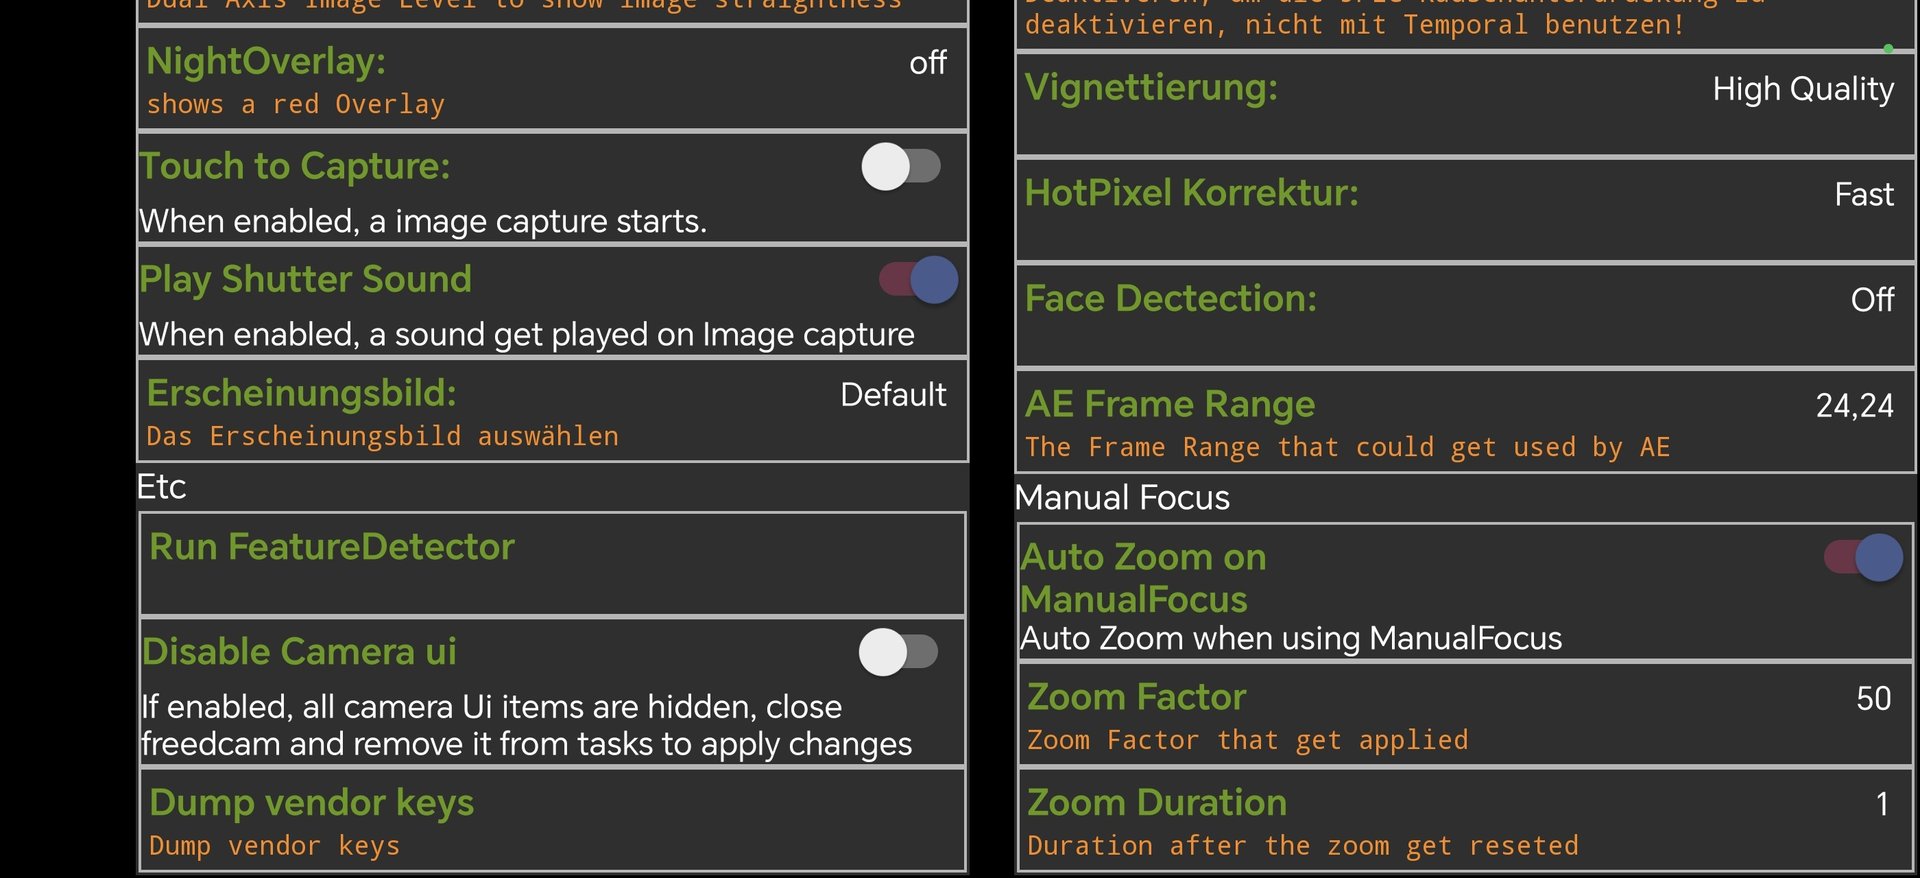Tap the Manual Focus section header

[1122, 498]
